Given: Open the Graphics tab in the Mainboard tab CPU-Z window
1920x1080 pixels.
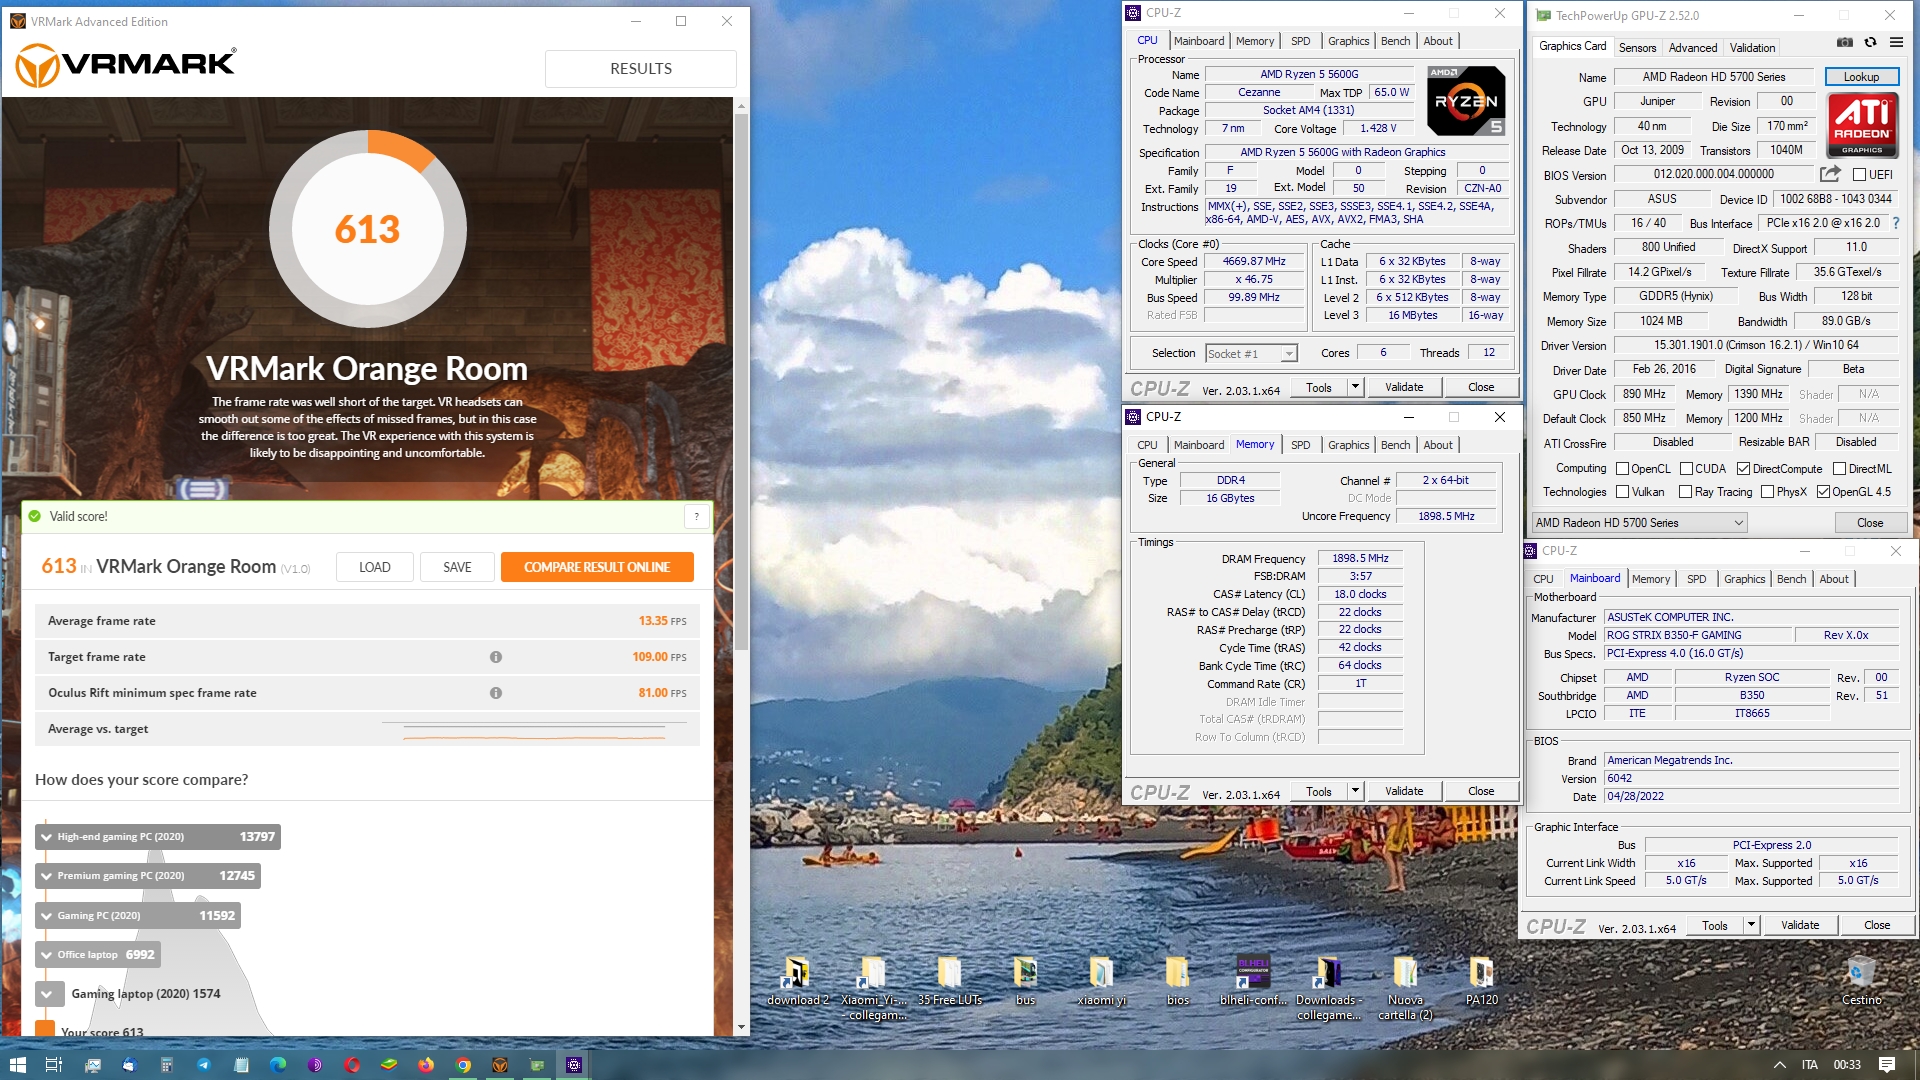Looking at the screenshot, I should pyautogui.click(x=1744, y=579).
